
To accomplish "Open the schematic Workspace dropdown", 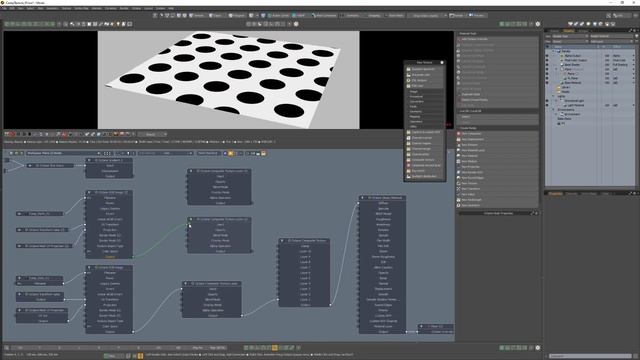I will 63,153.
